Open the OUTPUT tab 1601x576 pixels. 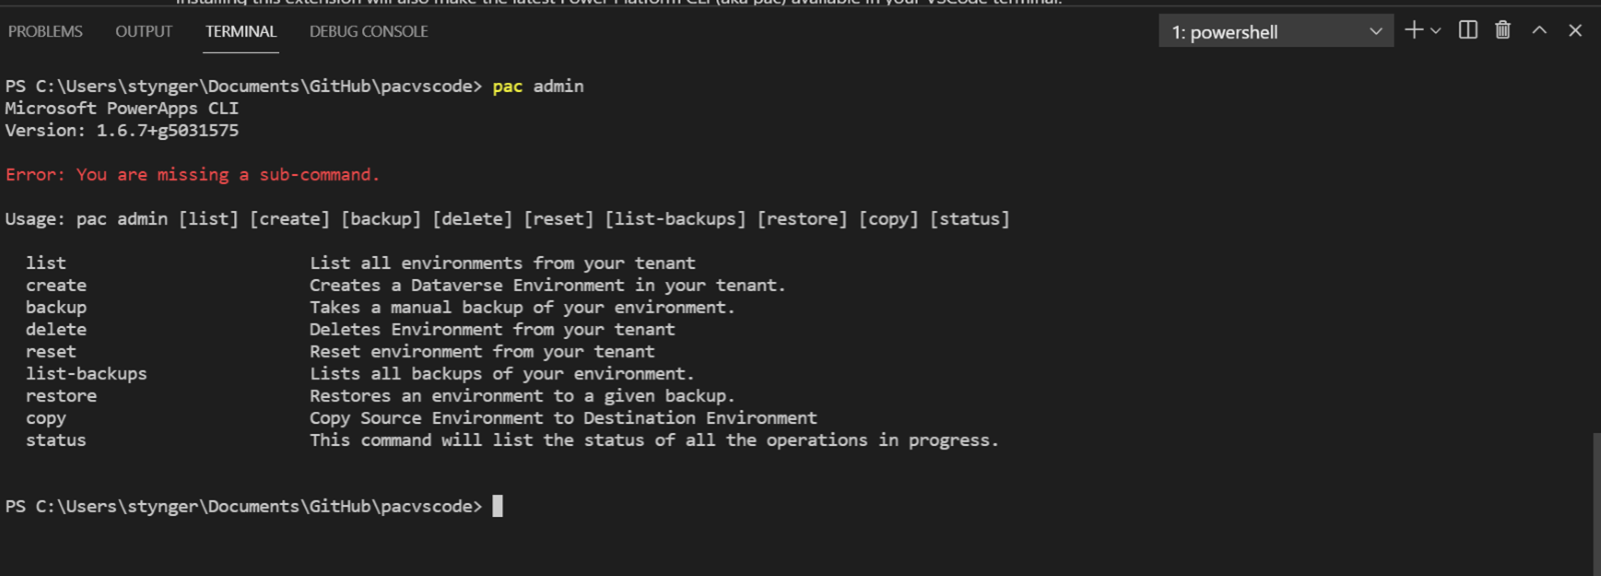point(144,32)
